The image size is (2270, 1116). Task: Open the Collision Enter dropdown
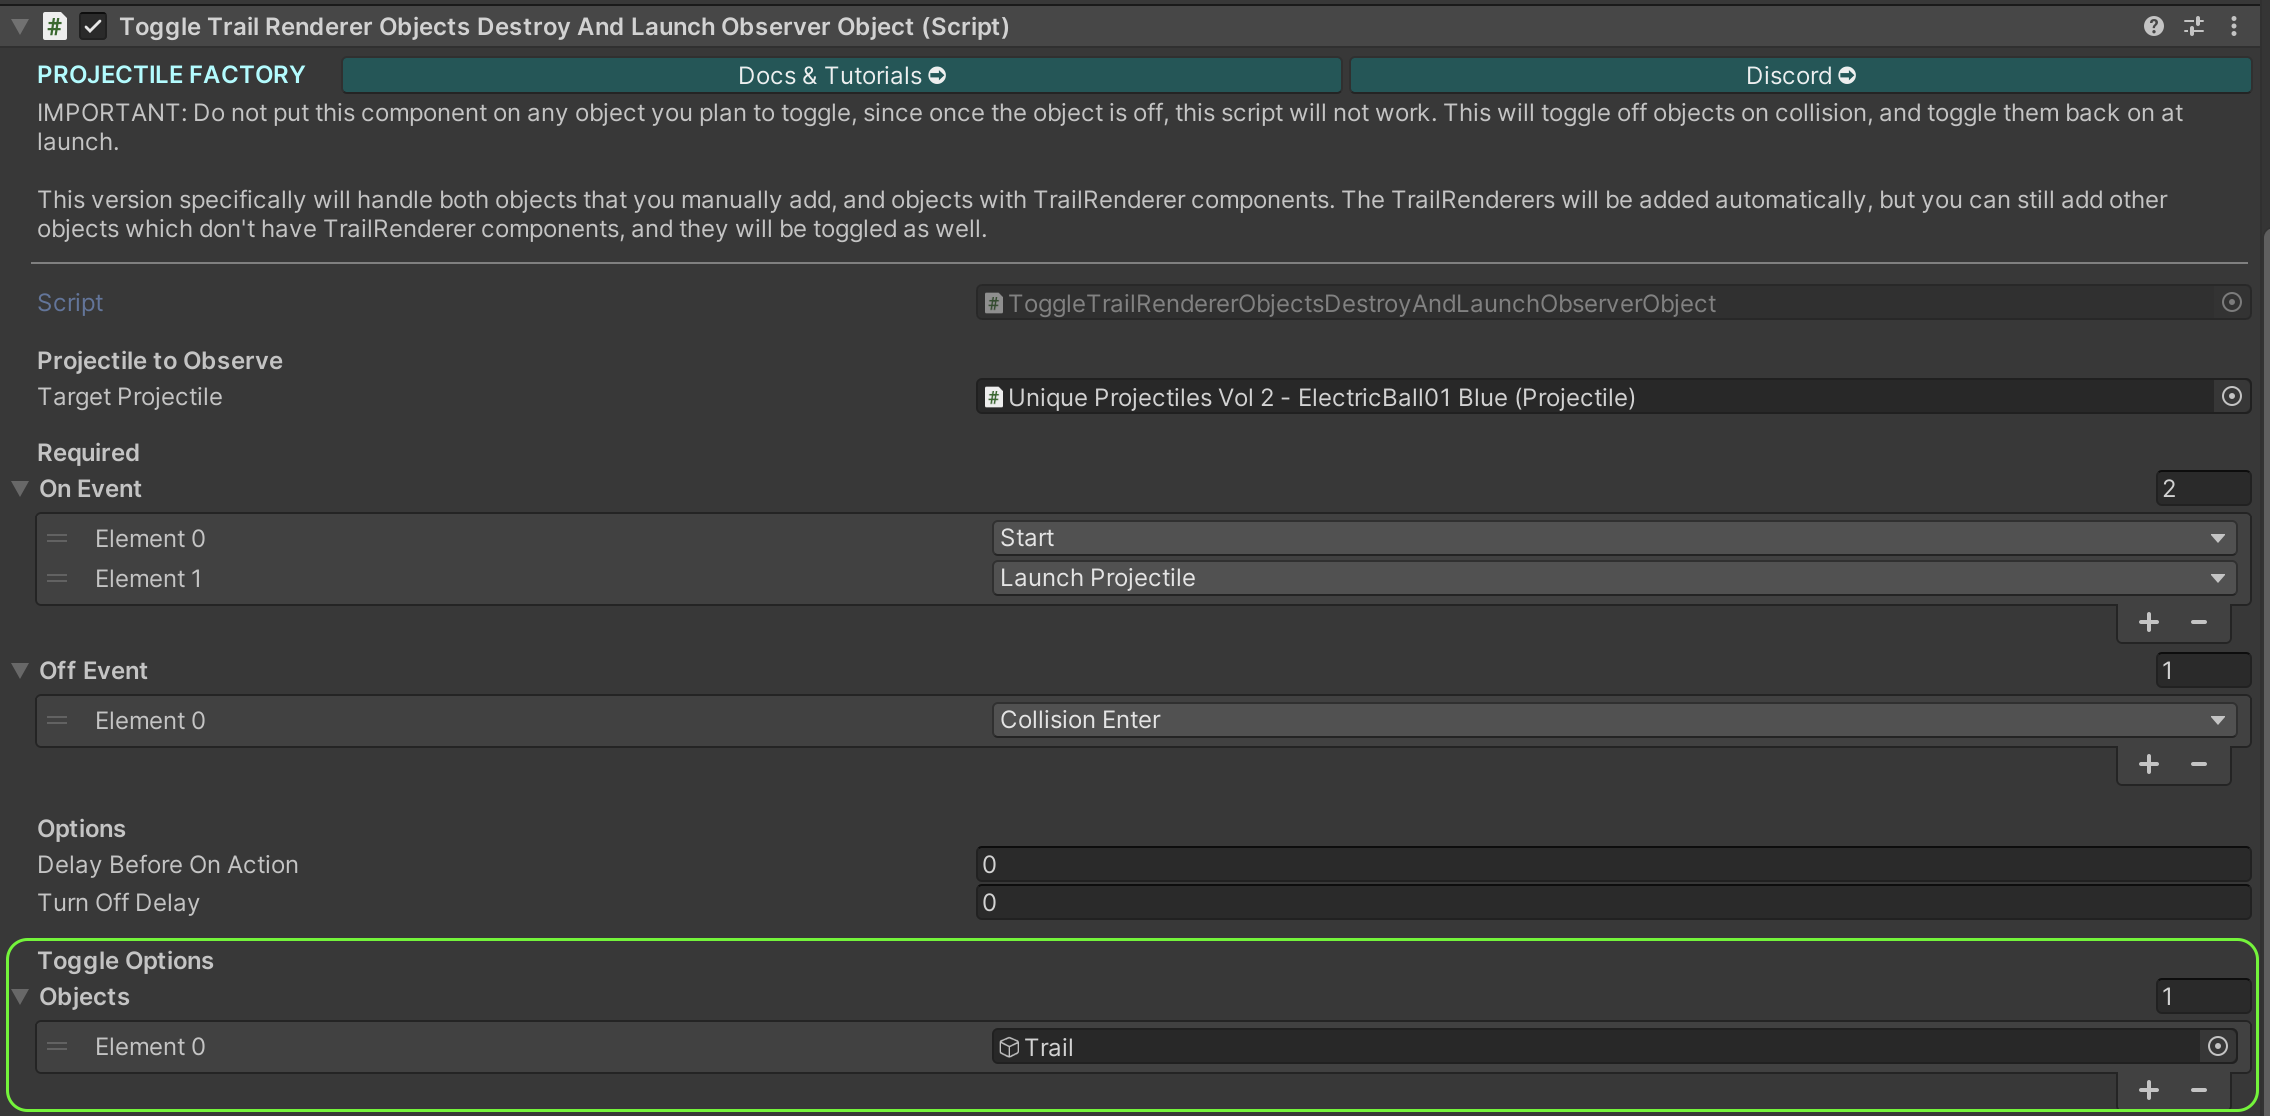pos(1613,720)
